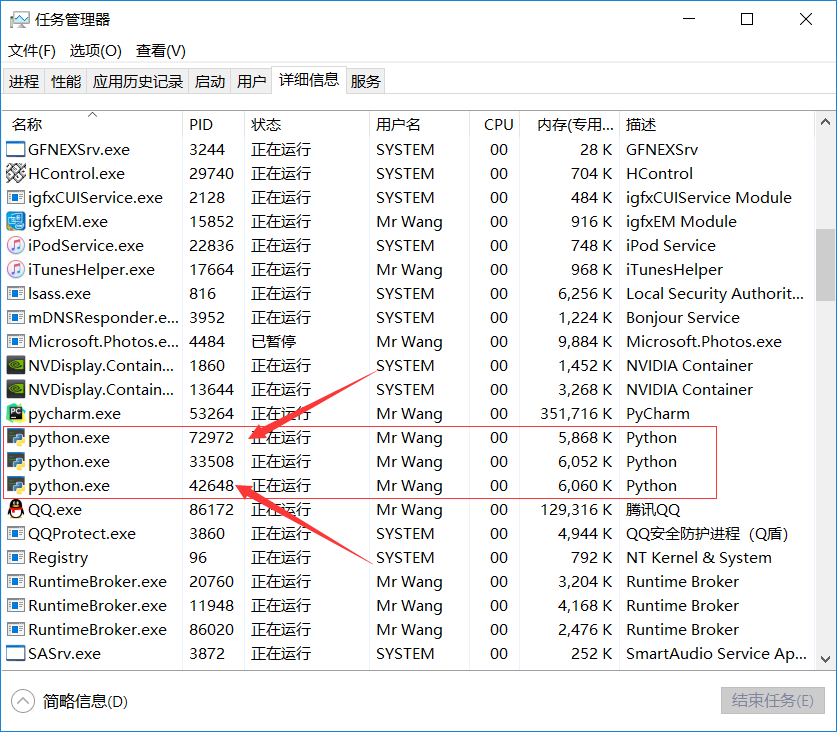Switch to the 进程 tab
This screenshot has width=837, height=732.
24,81
